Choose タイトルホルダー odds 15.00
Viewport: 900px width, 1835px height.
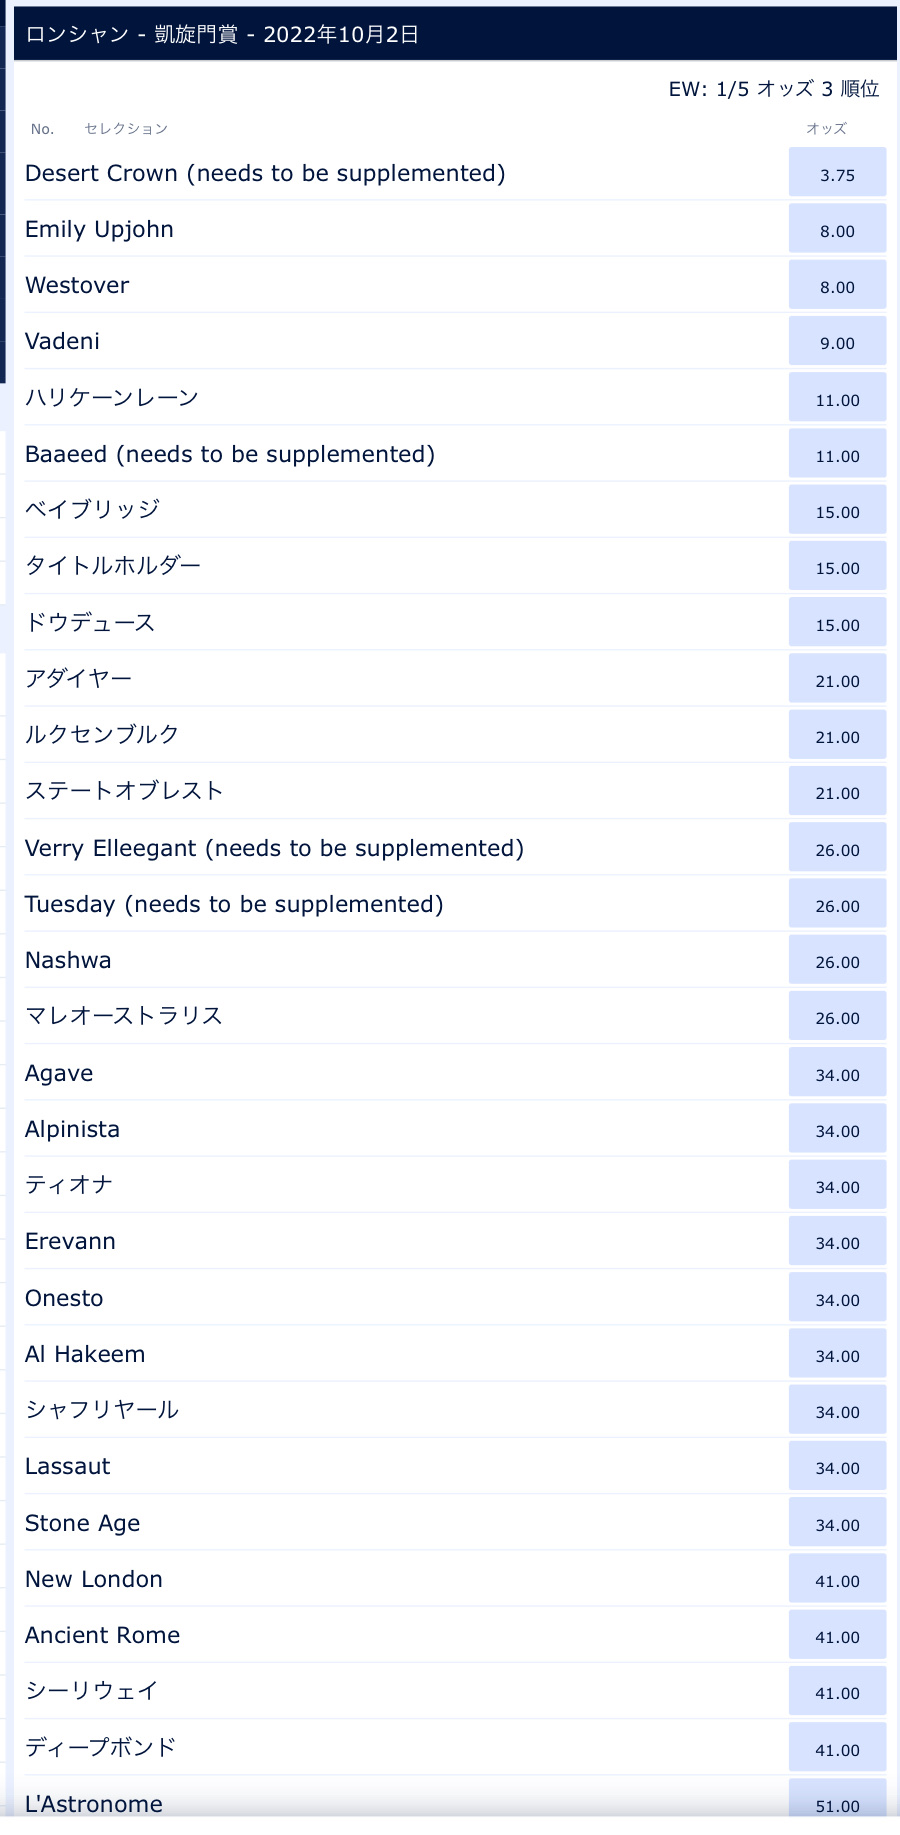[x=837, y=565]
